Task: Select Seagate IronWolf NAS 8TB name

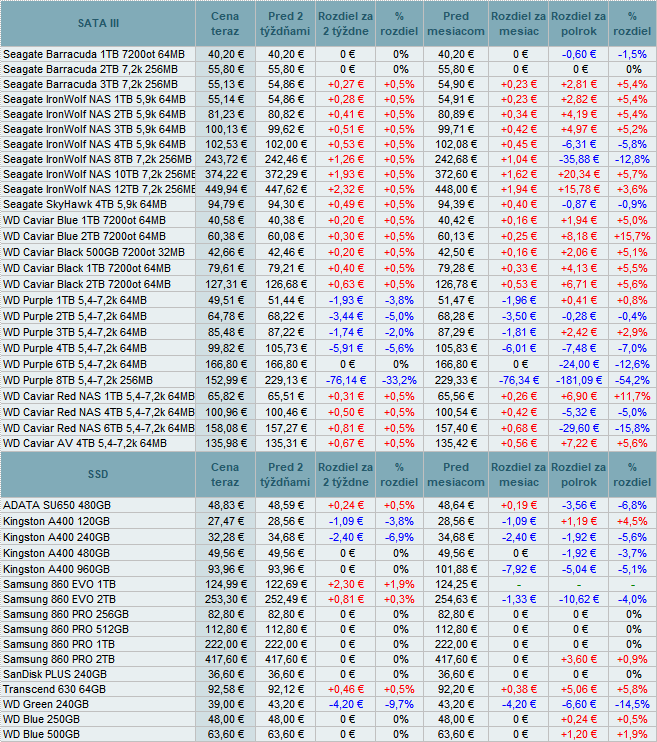Action: coord(98,159)
